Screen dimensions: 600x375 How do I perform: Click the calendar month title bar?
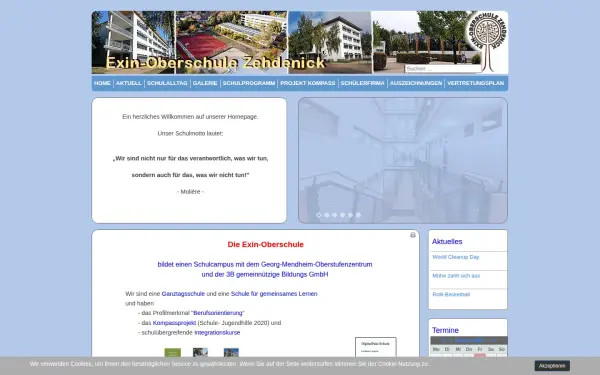coord(469,341)
